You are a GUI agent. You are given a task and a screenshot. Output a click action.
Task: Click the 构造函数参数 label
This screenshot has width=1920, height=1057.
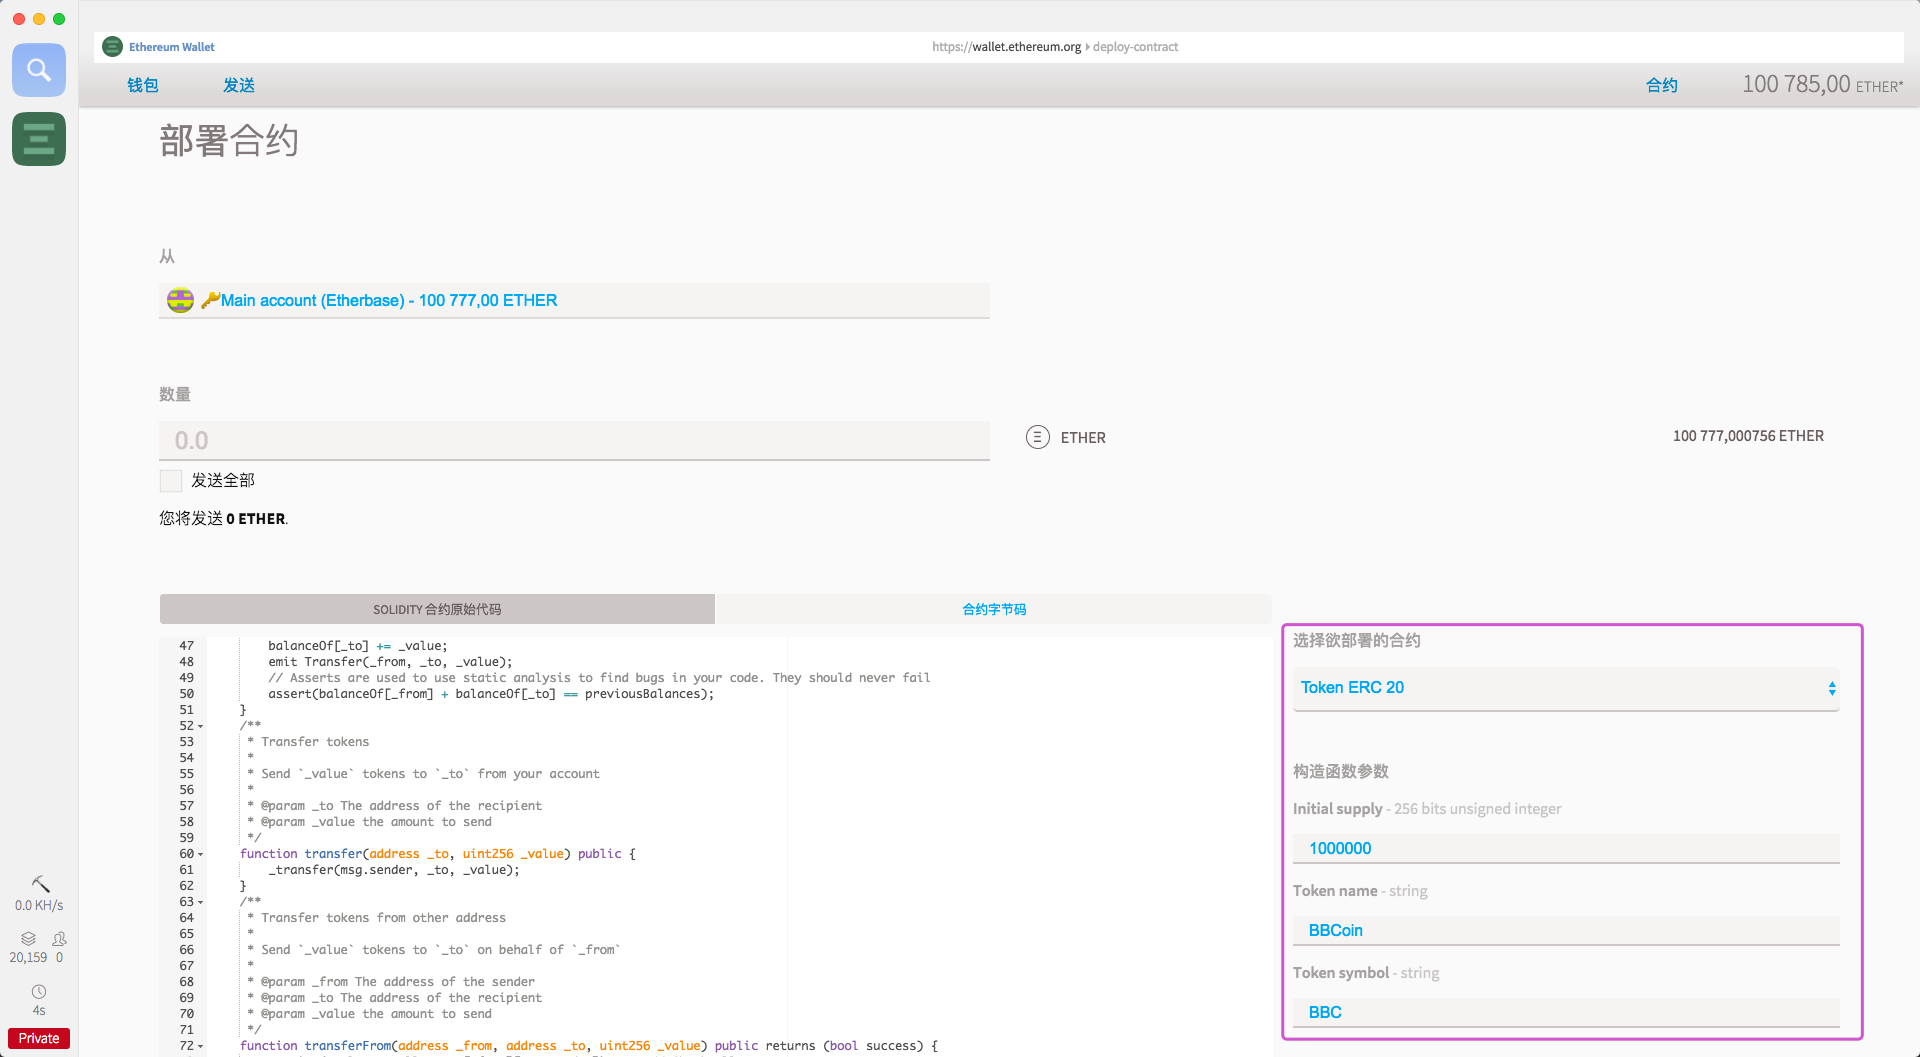point(1341,771)
